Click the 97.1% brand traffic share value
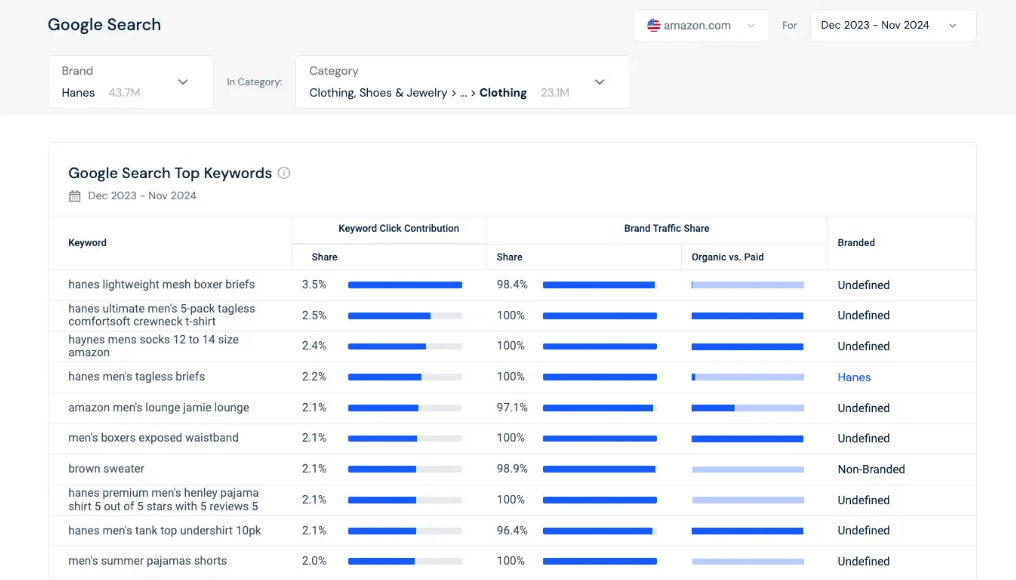This screenshot has width=1016, height=580. pyautogui.click(x=512, y=408)
